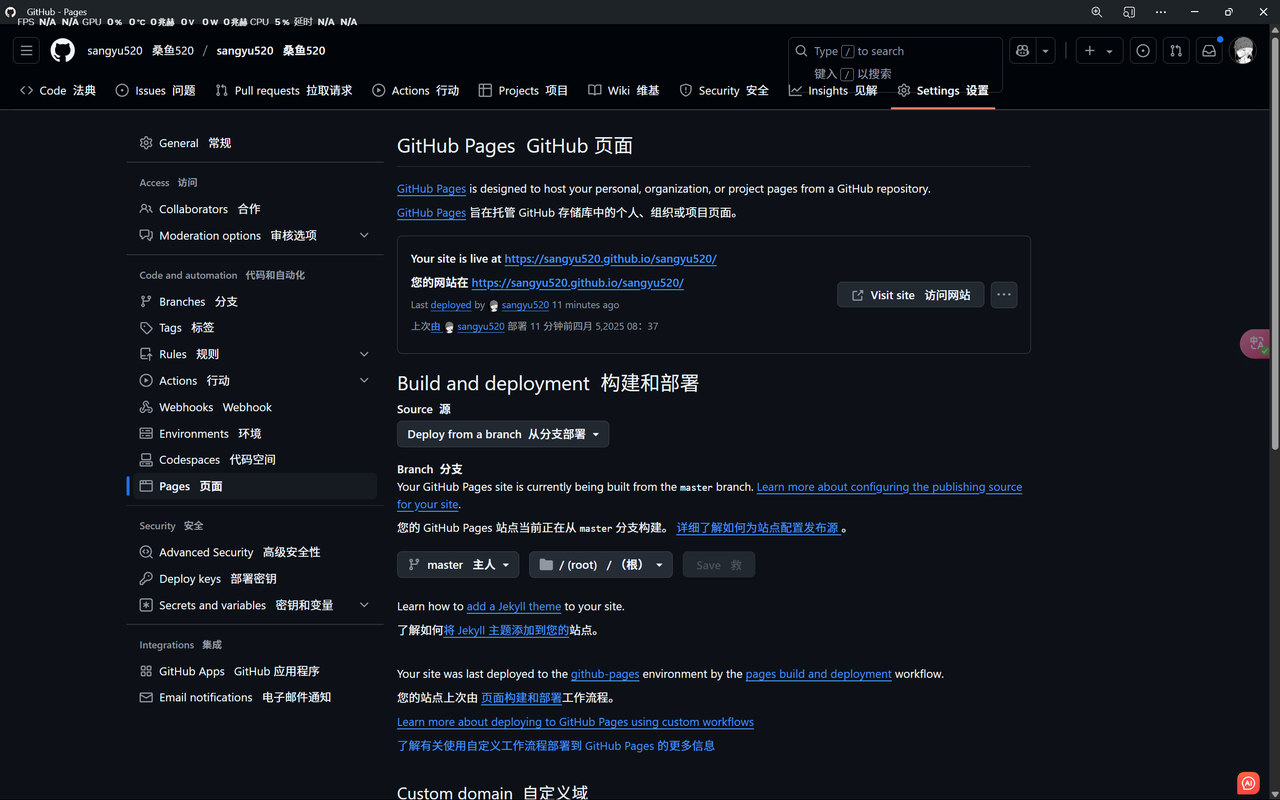
Task: Open the user avatar menu
Action: [x=1243, y=51]
